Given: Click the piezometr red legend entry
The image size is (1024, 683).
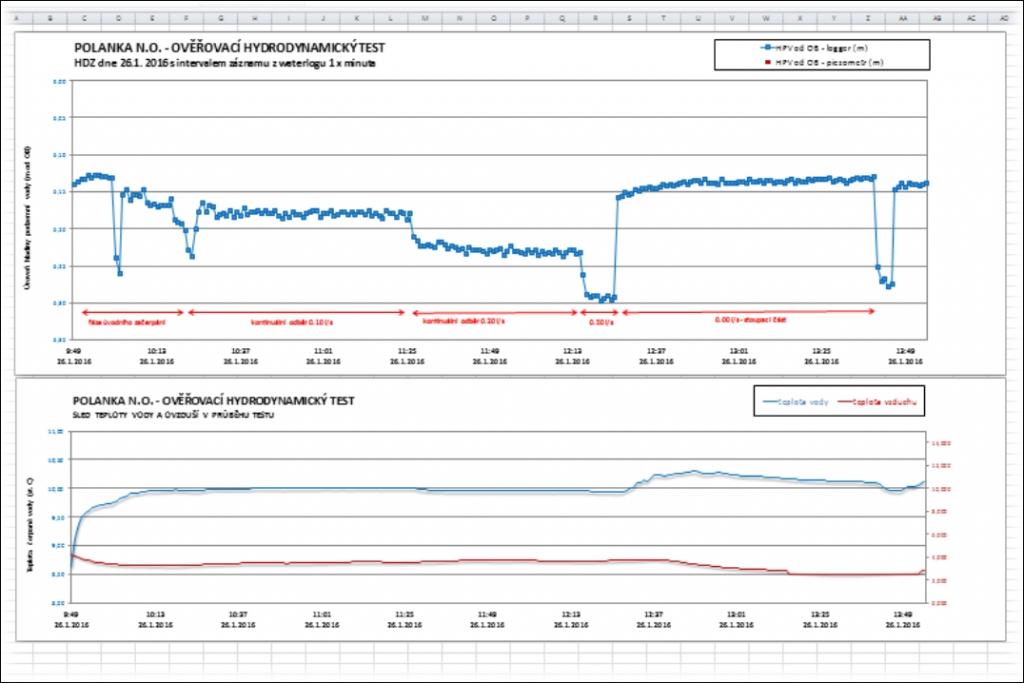Looking at the screenshot, I should click(824, 63).
